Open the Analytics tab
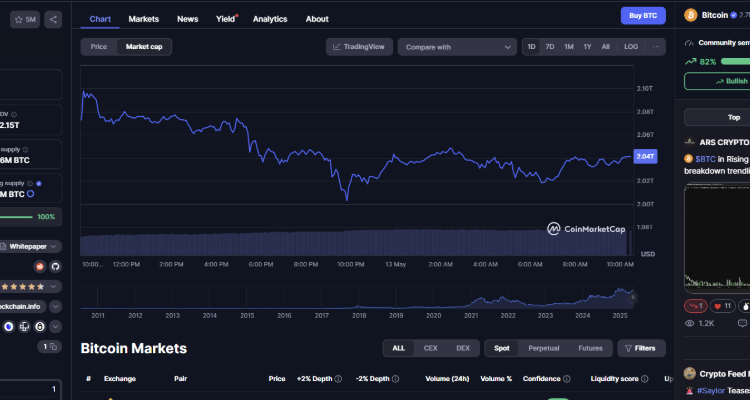This screenshot has height=400, width=750. tap(270, 19)
